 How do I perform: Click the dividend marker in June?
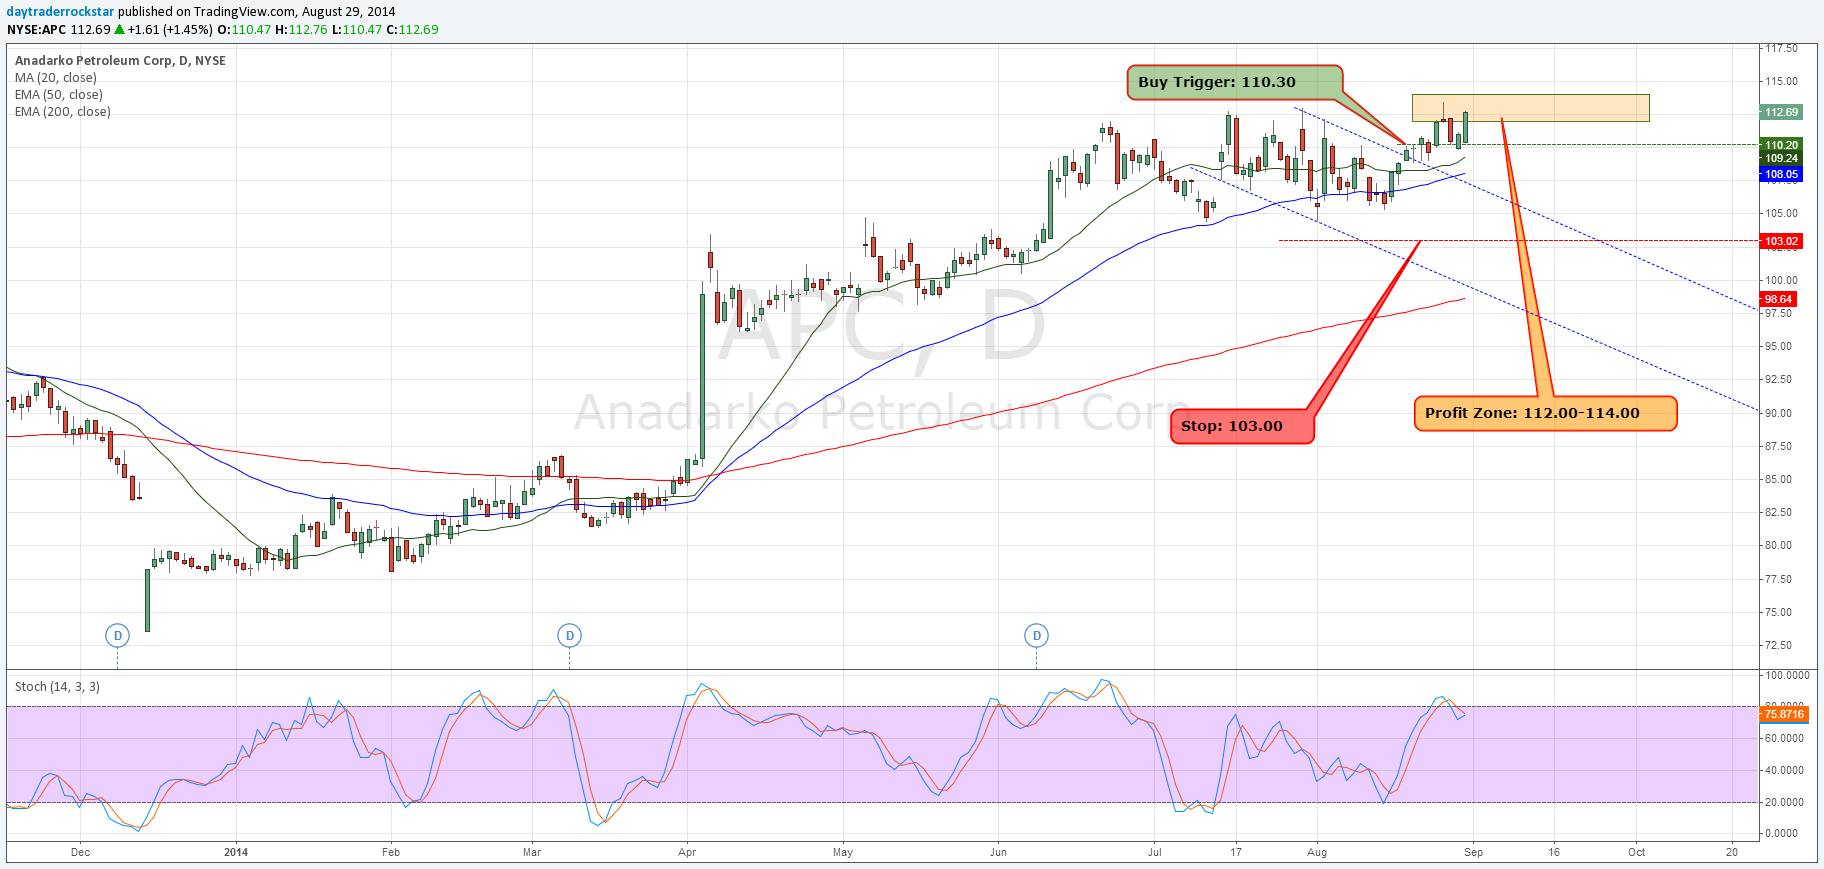coord(1036,635)
